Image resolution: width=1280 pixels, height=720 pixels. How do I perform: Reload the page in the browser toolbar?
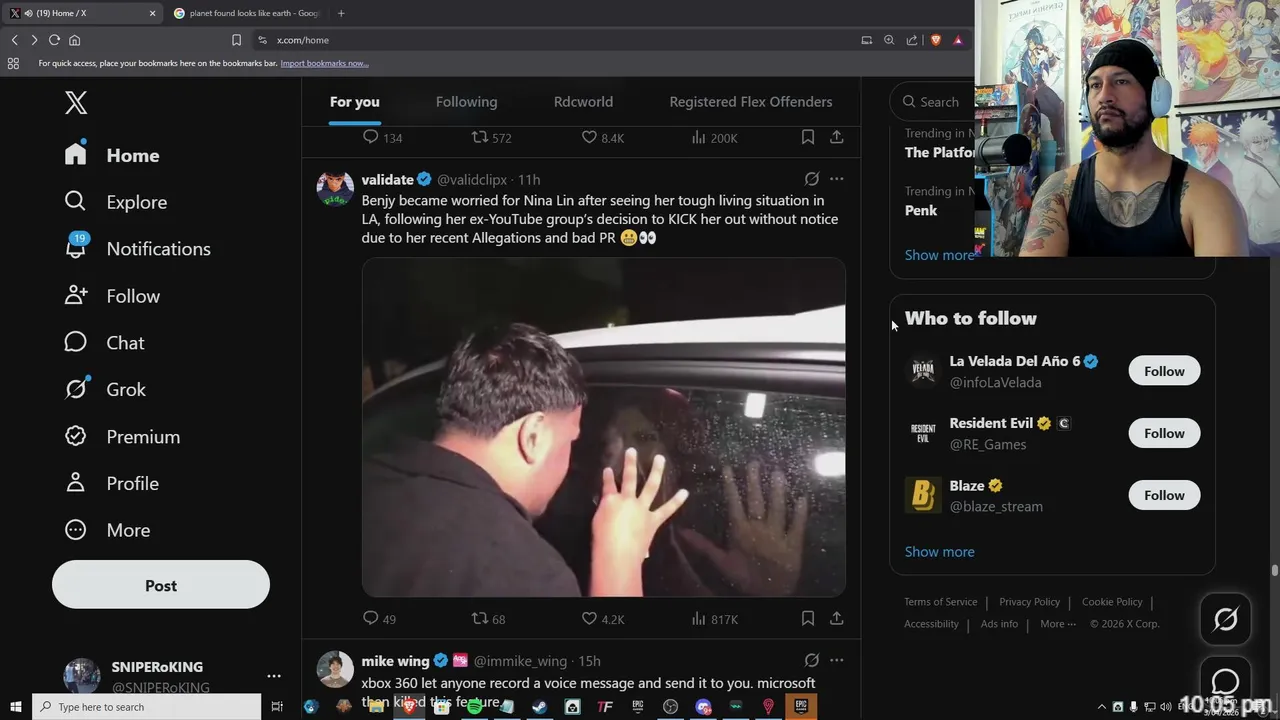[54, 40]
